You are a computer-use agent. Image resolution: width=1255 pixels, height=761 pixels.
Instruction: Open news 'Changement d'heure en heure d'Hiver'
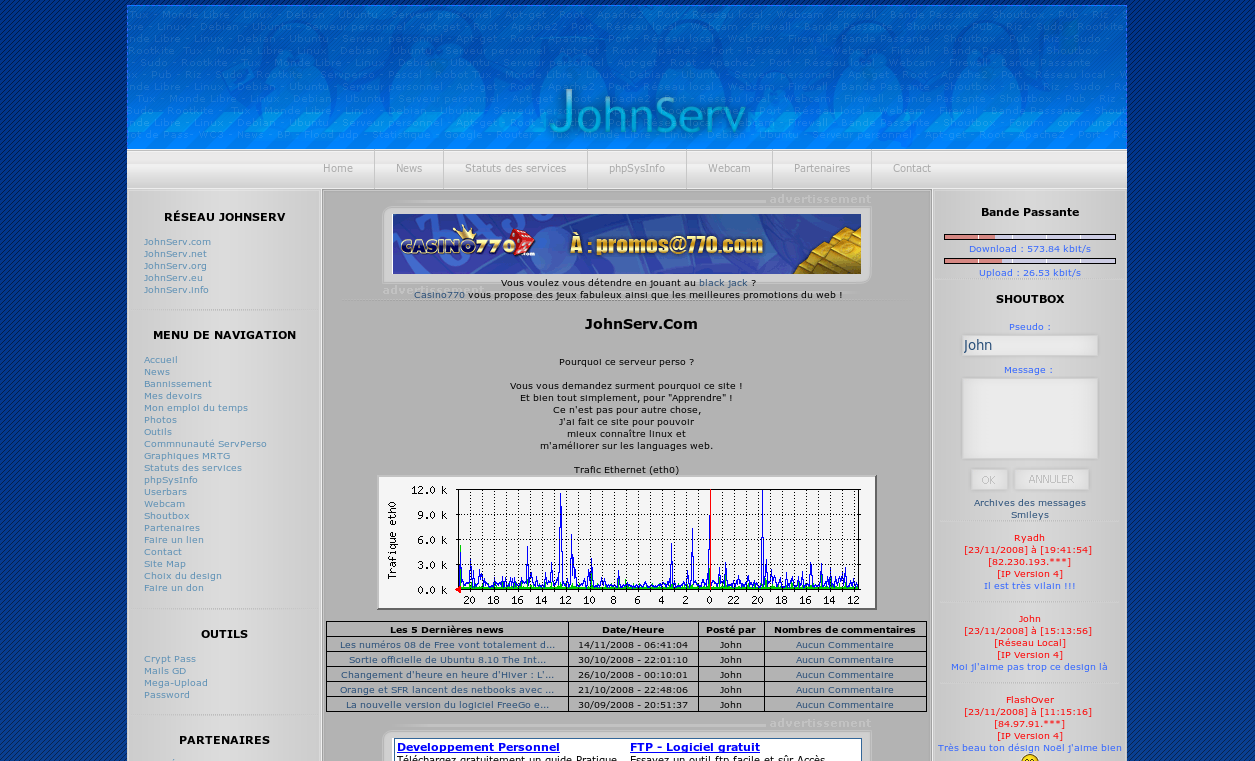pyautogui.click(x=447, y=675)
